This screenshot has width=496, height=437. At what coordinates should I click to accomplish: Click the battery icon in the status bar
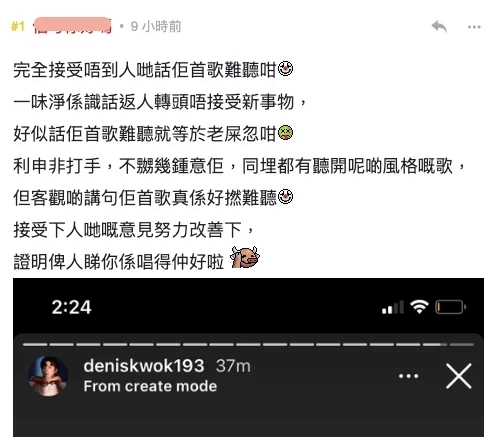pos(451,307)
